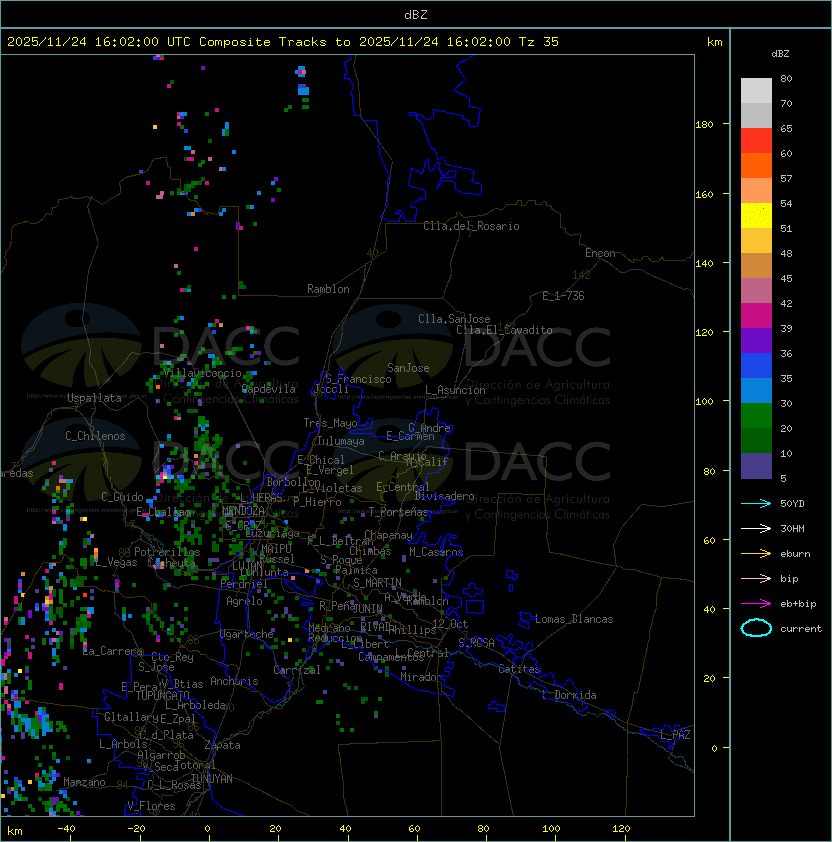Click the 'Ramblon' label near the map center
This screenshot has width=832, height=842.
(328, 289)
